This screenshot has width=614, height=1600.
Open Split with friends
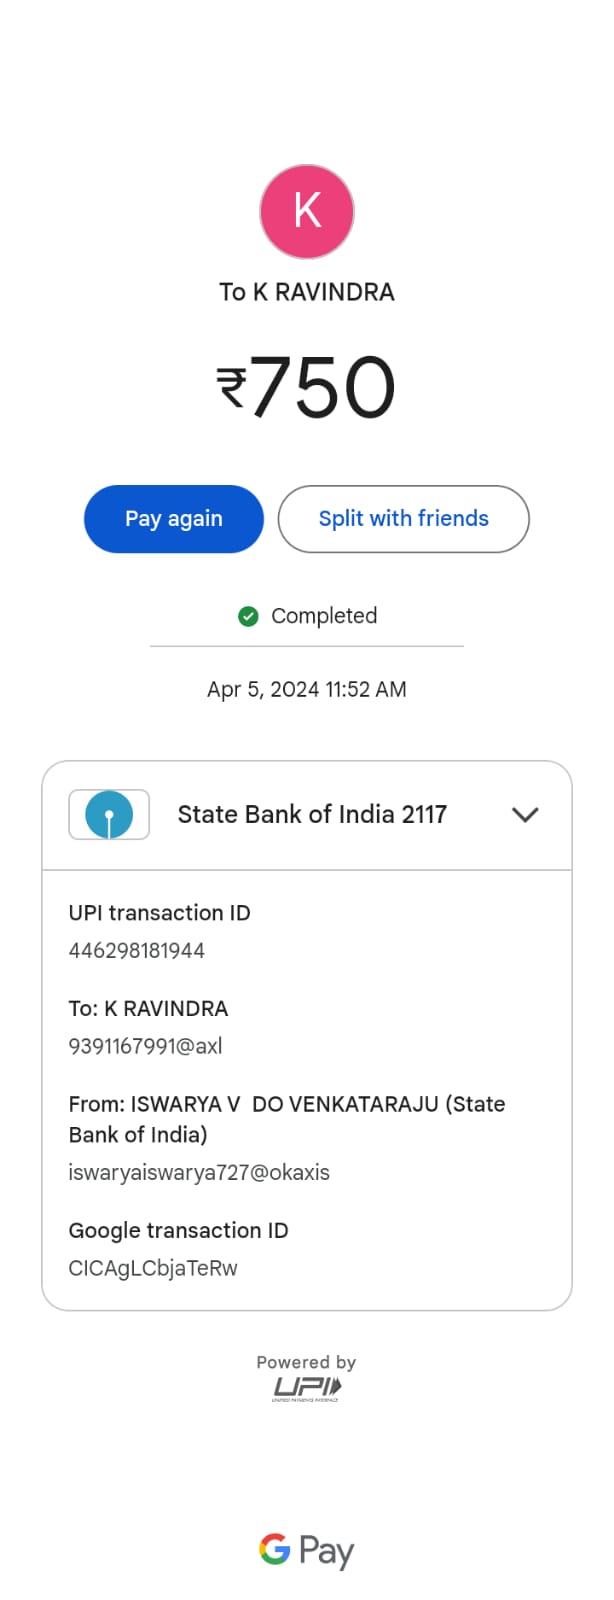click(403, 519)
